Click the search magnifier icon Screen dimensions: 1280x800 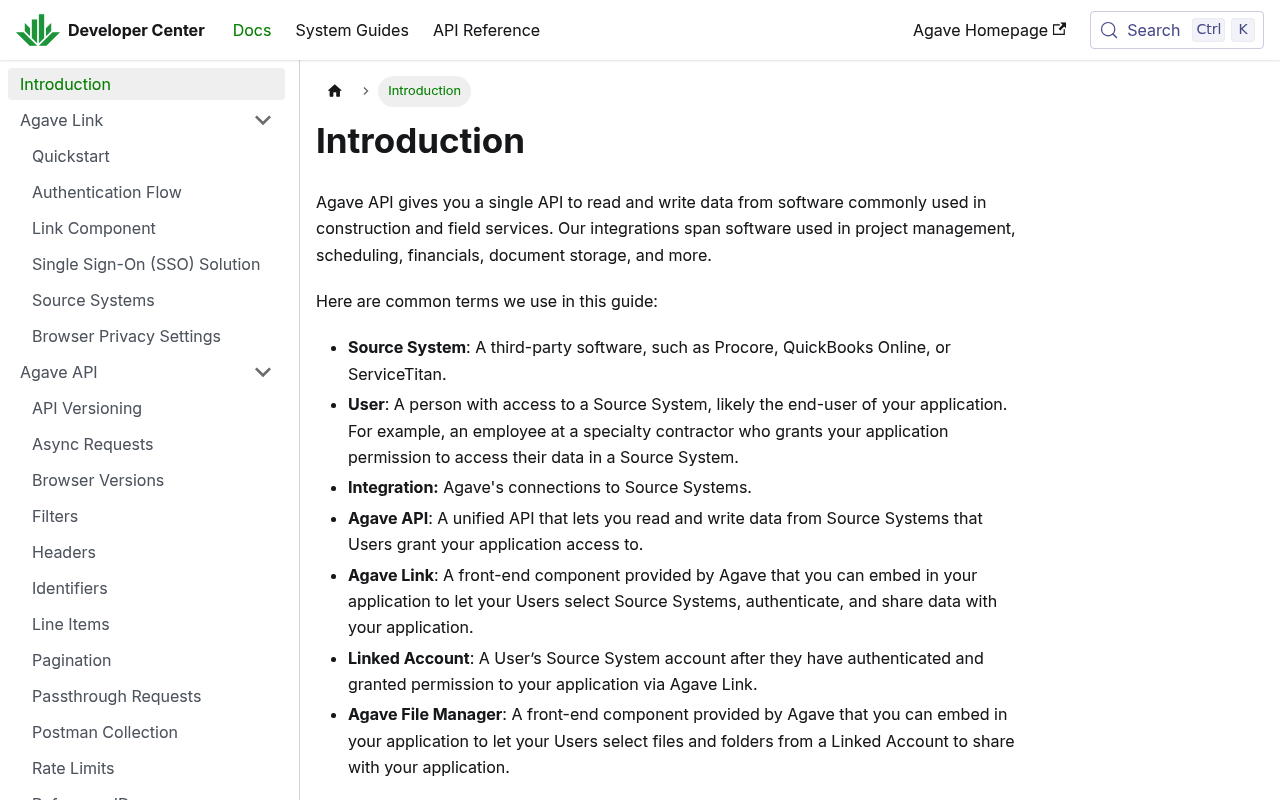pos(1109,30)
